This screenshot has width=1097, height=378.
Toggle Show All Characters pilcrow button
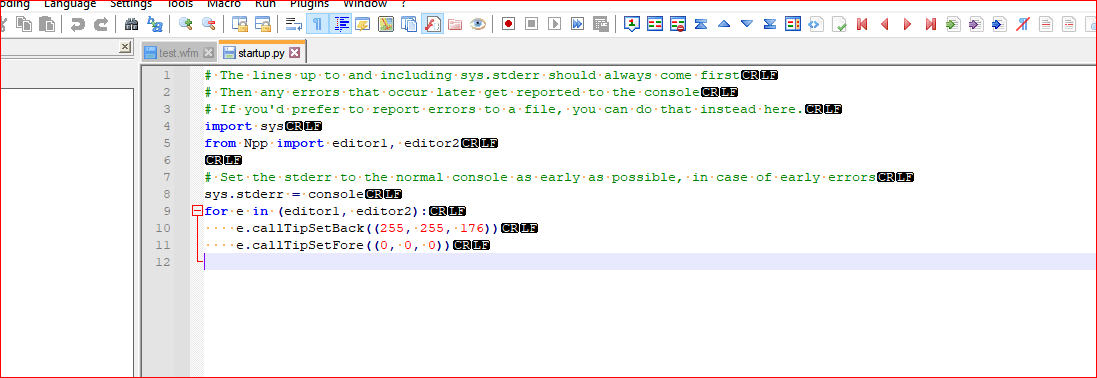(x=318, y=24)
